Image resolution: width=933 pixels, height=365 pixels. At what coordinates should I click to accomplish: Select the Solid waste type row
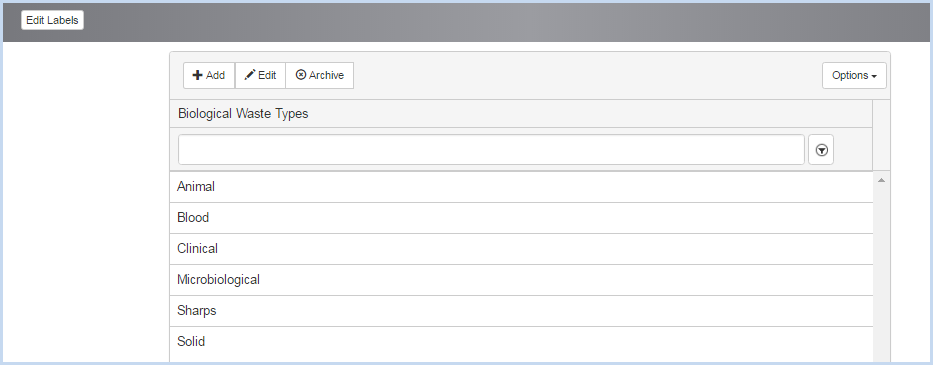point(521,342)
